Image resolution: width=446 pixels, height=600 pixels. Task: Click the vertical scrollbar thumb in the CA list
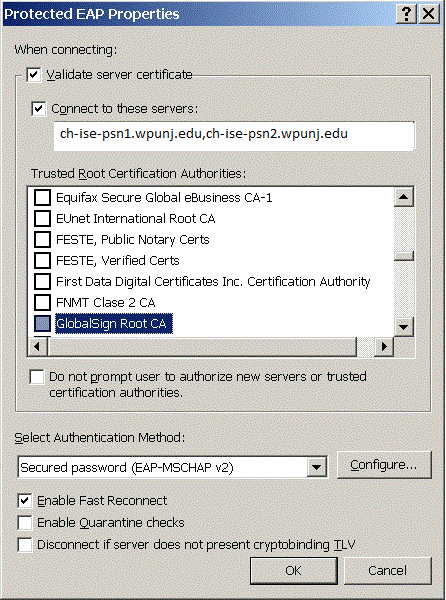coord(404,256)
